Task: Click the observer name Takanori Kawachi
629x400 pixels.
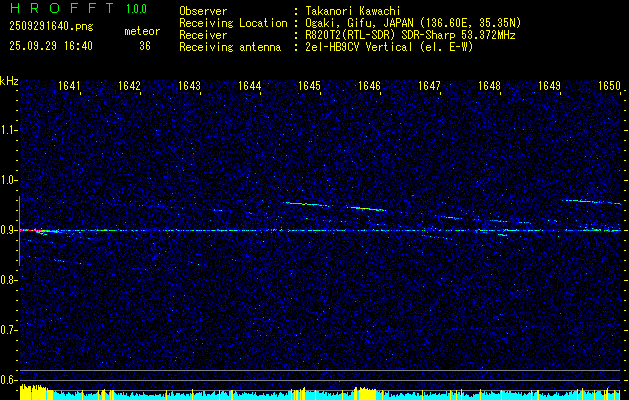Action: click(x=352, y=11)
